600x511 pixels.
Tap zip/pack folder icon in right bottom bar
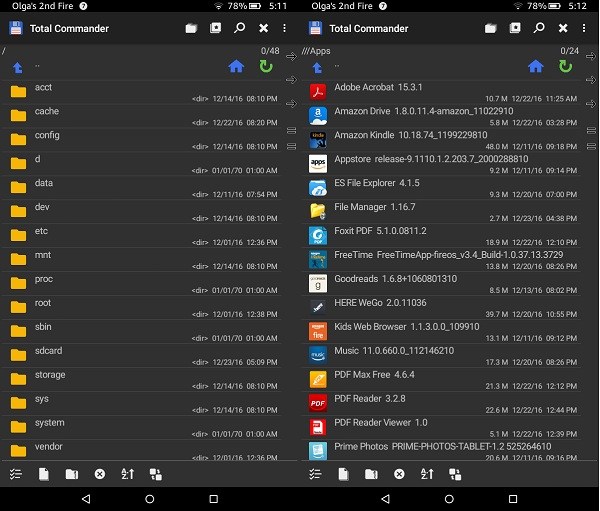pyautogui.click(x=371, y=474)
